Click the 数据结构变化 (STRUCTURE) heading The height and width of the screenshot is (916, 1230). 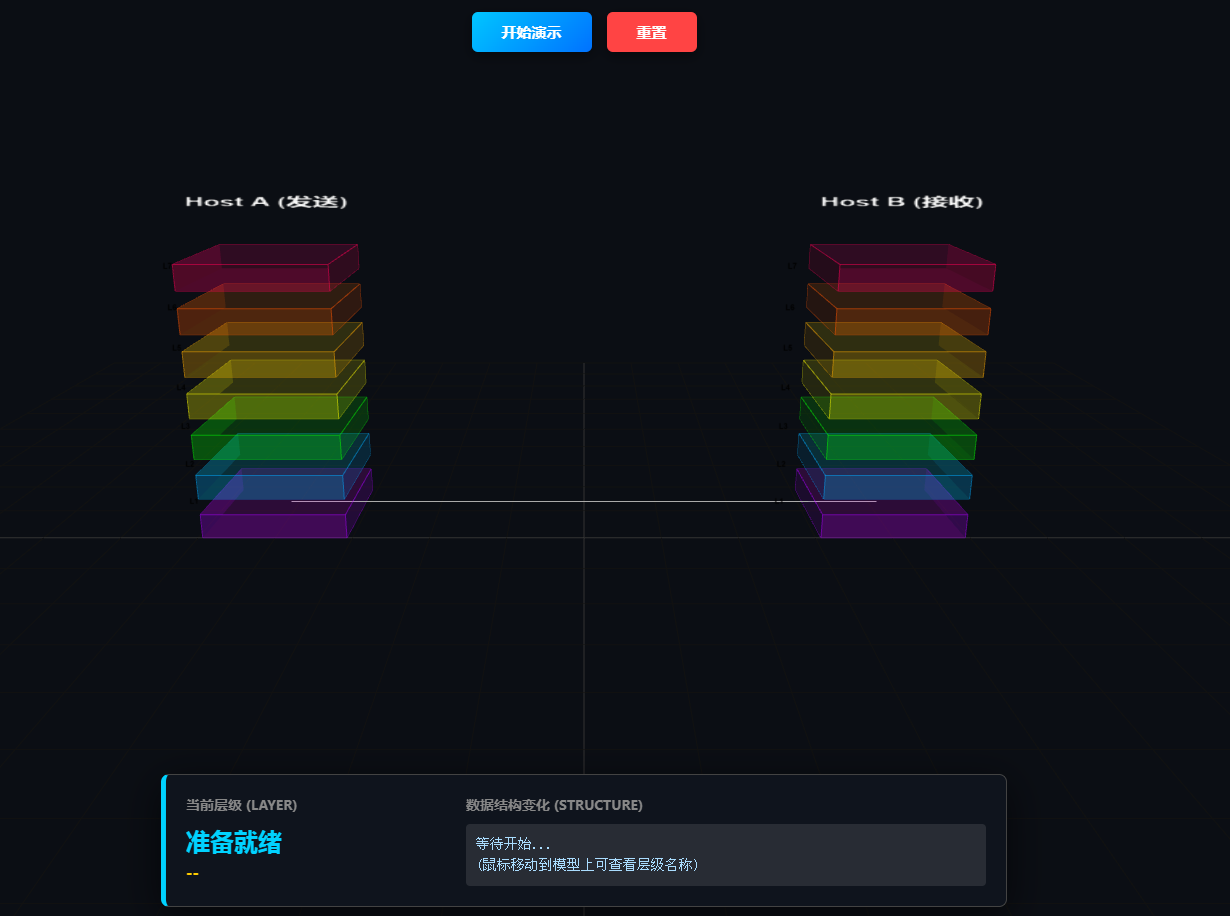click(x=550, y=805)
